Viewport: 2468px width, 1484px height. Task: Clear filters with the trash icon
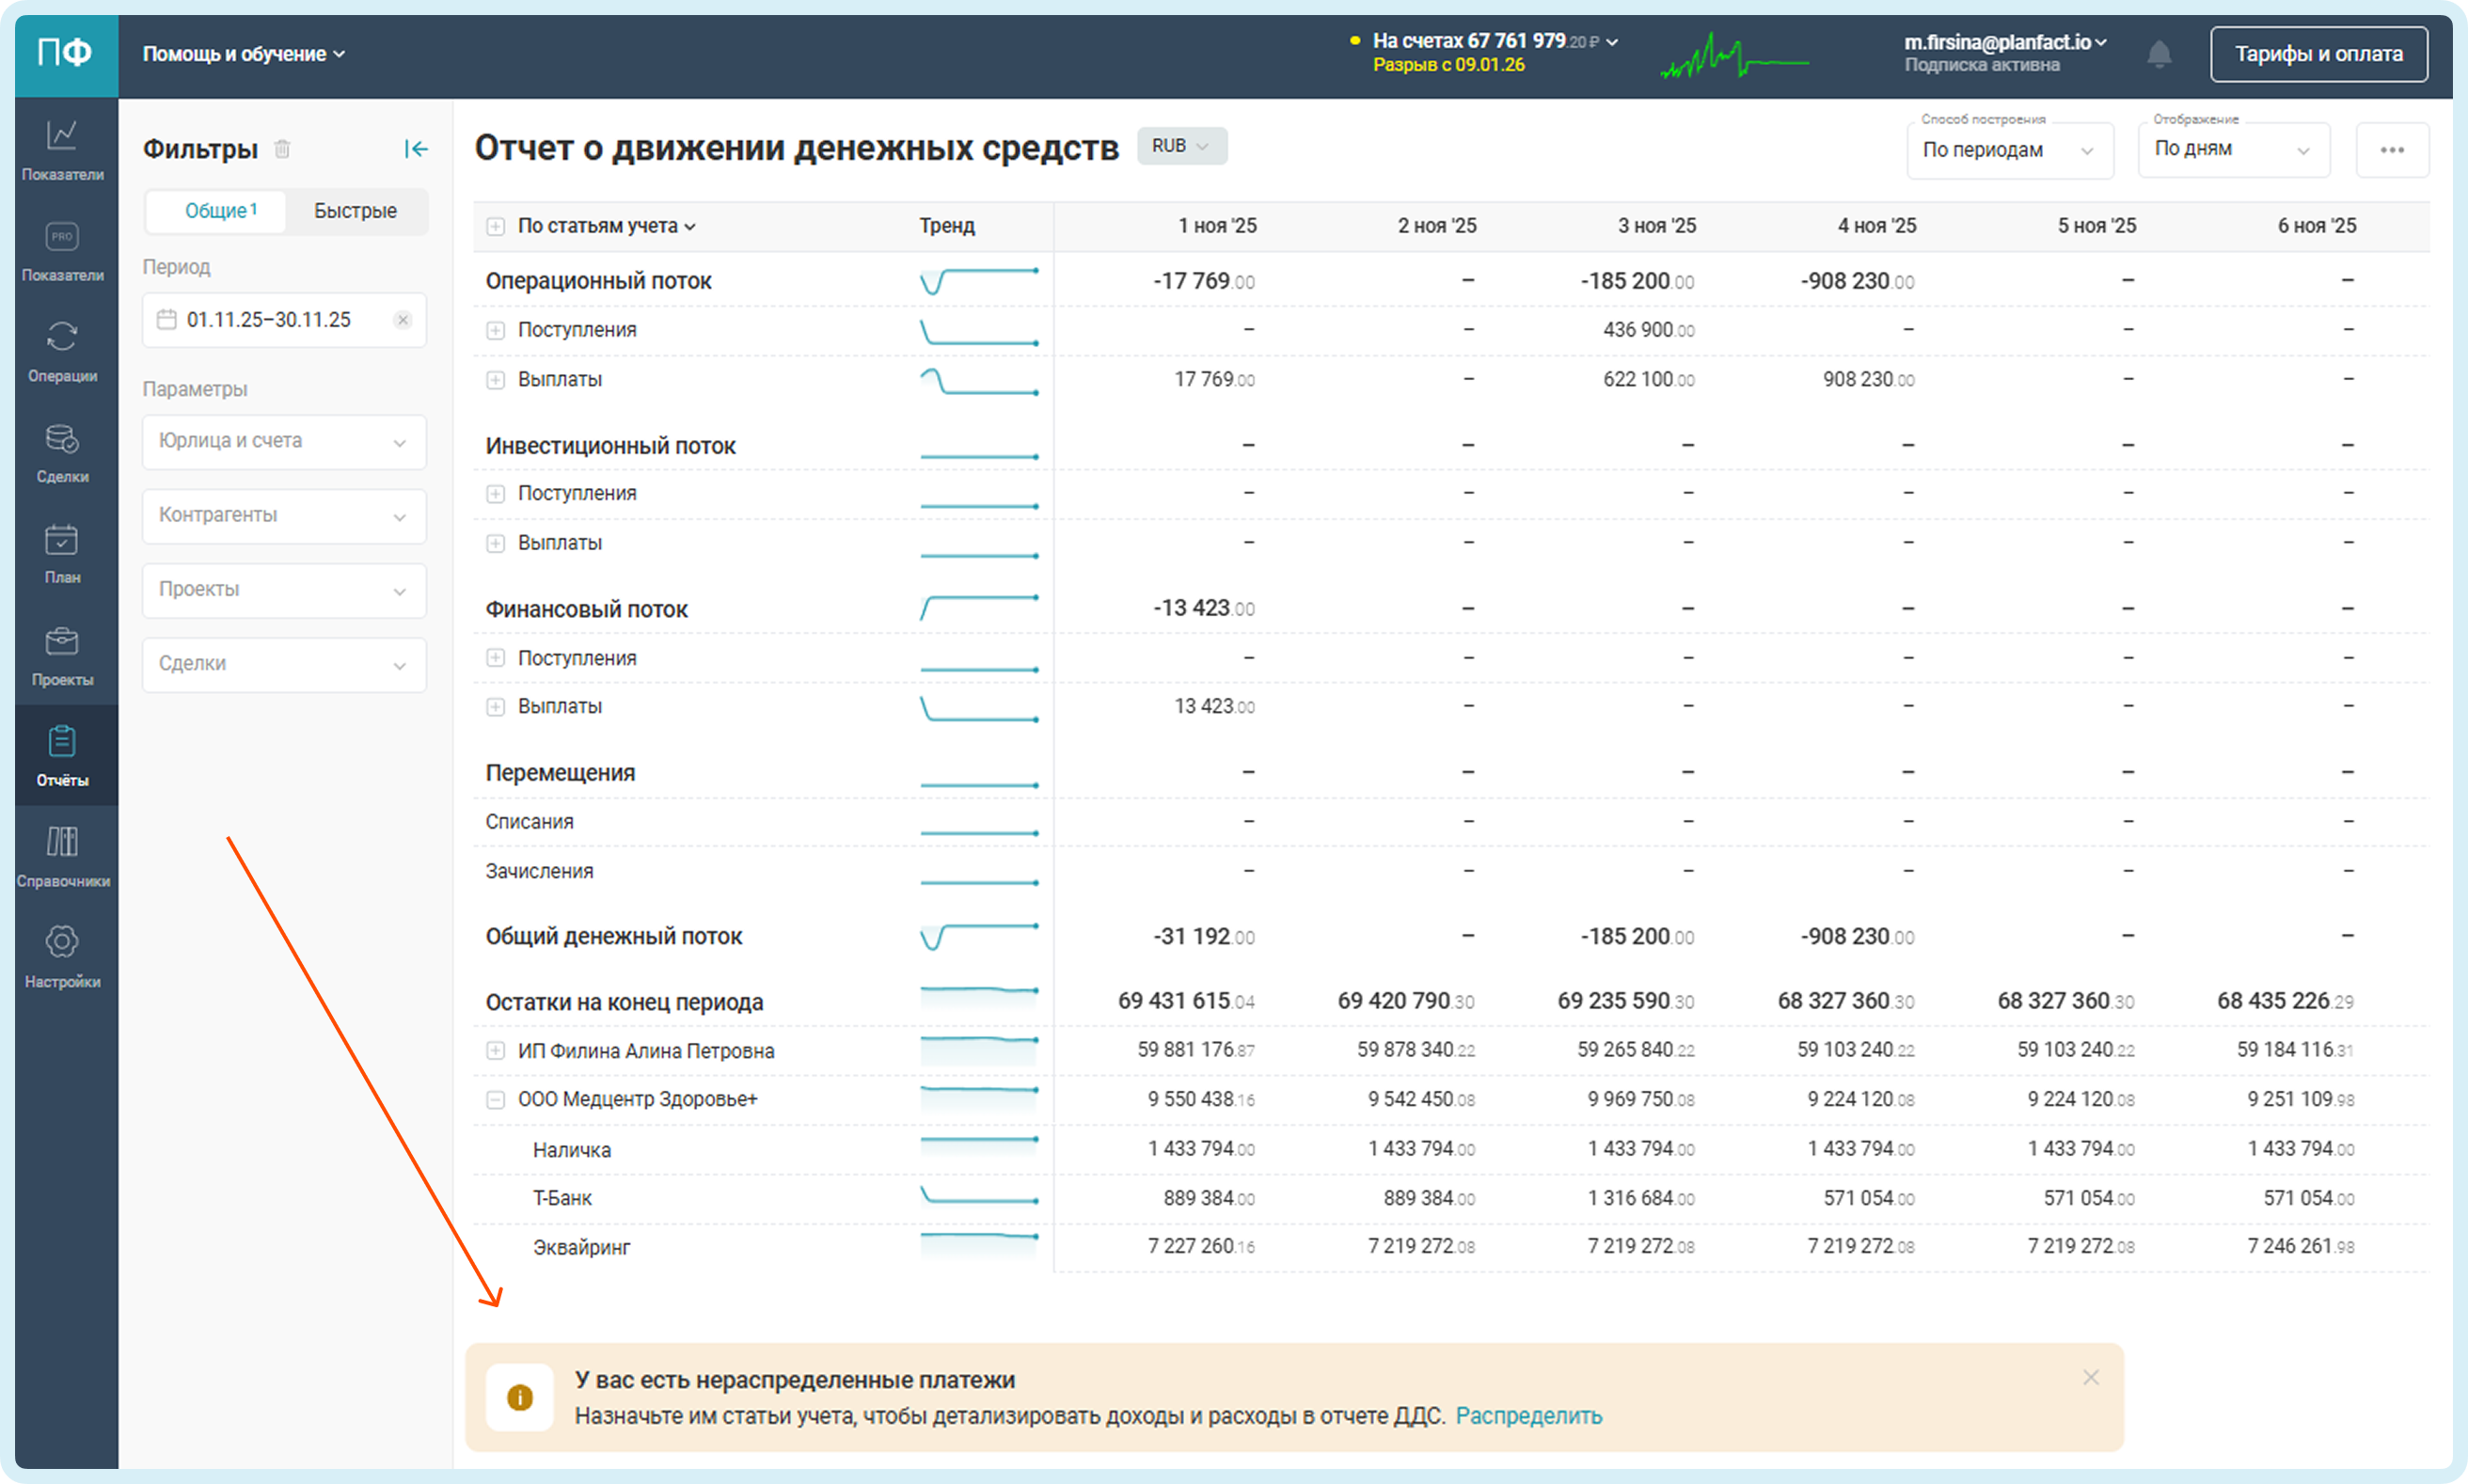pos(283,149)
